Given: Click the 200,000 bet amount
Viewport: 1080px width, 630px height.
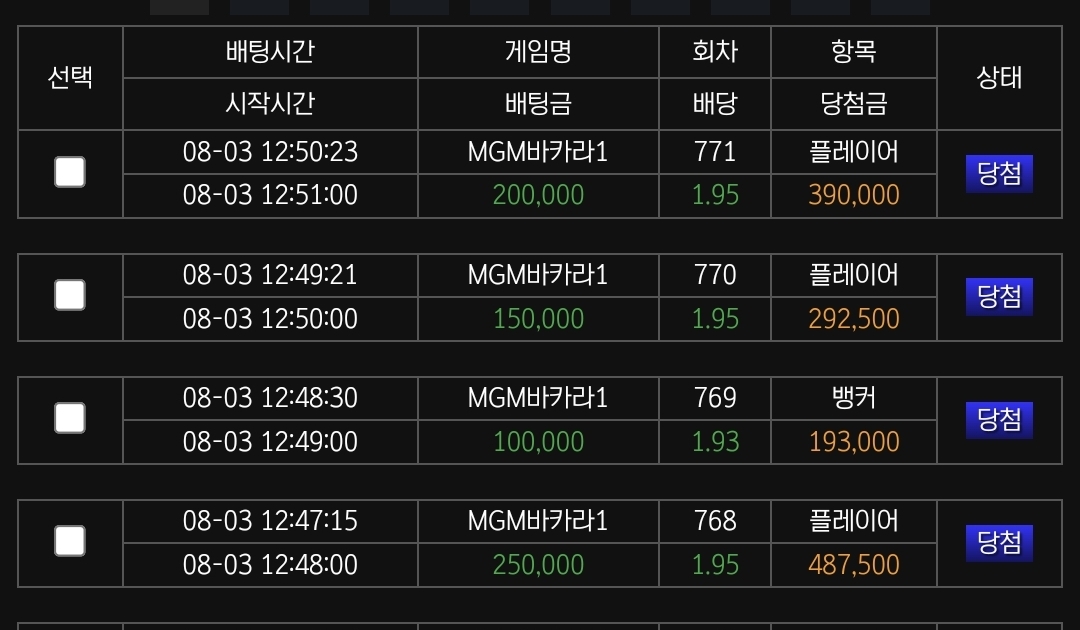Looking at the screenshot, I should click(x=538, y=195).
